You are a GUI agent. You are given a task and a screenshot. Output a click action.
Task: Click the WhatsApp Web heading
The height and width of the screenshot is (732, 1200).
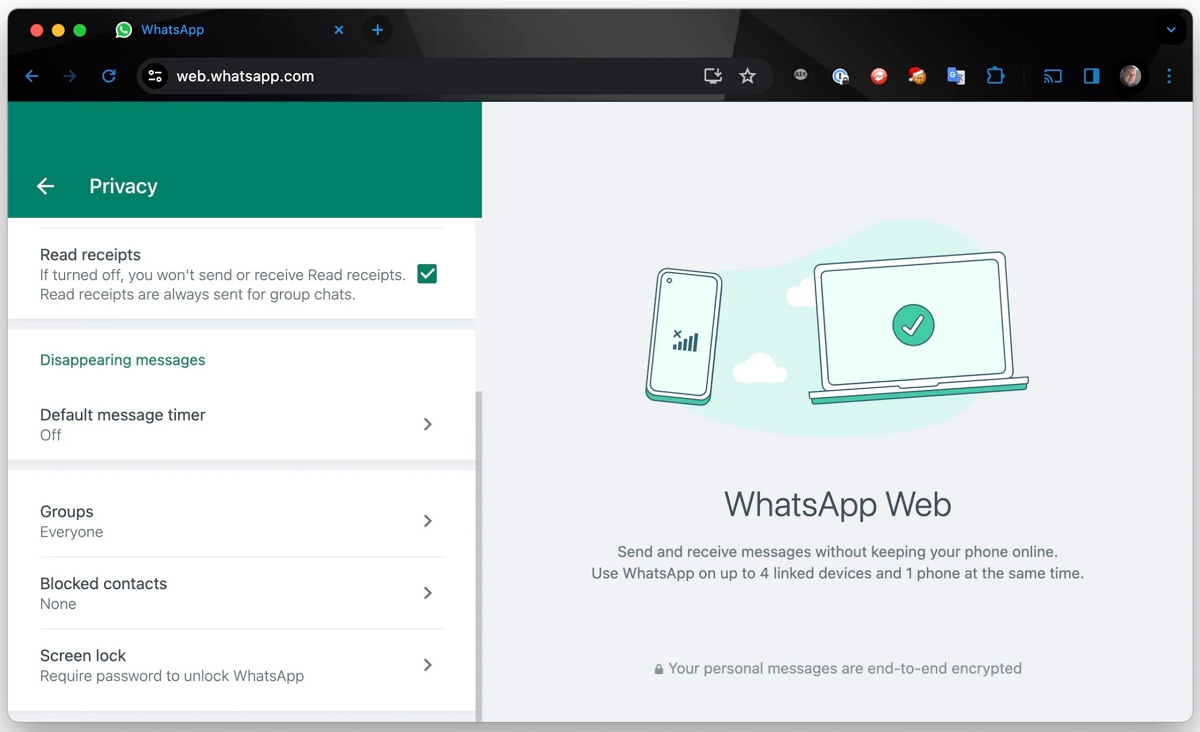coord(838,503)
